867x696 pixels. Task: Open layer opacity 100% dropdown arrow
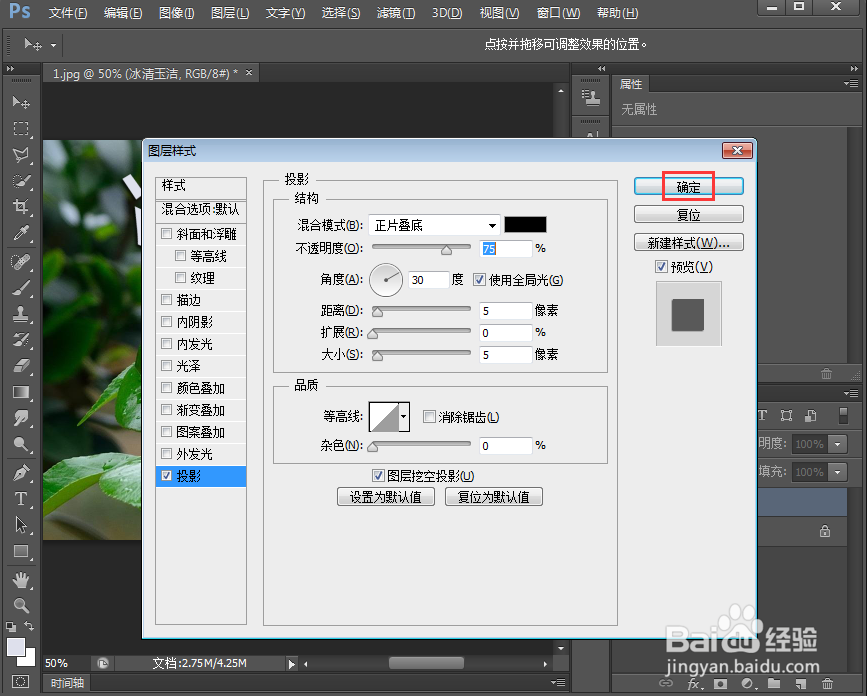838,444
